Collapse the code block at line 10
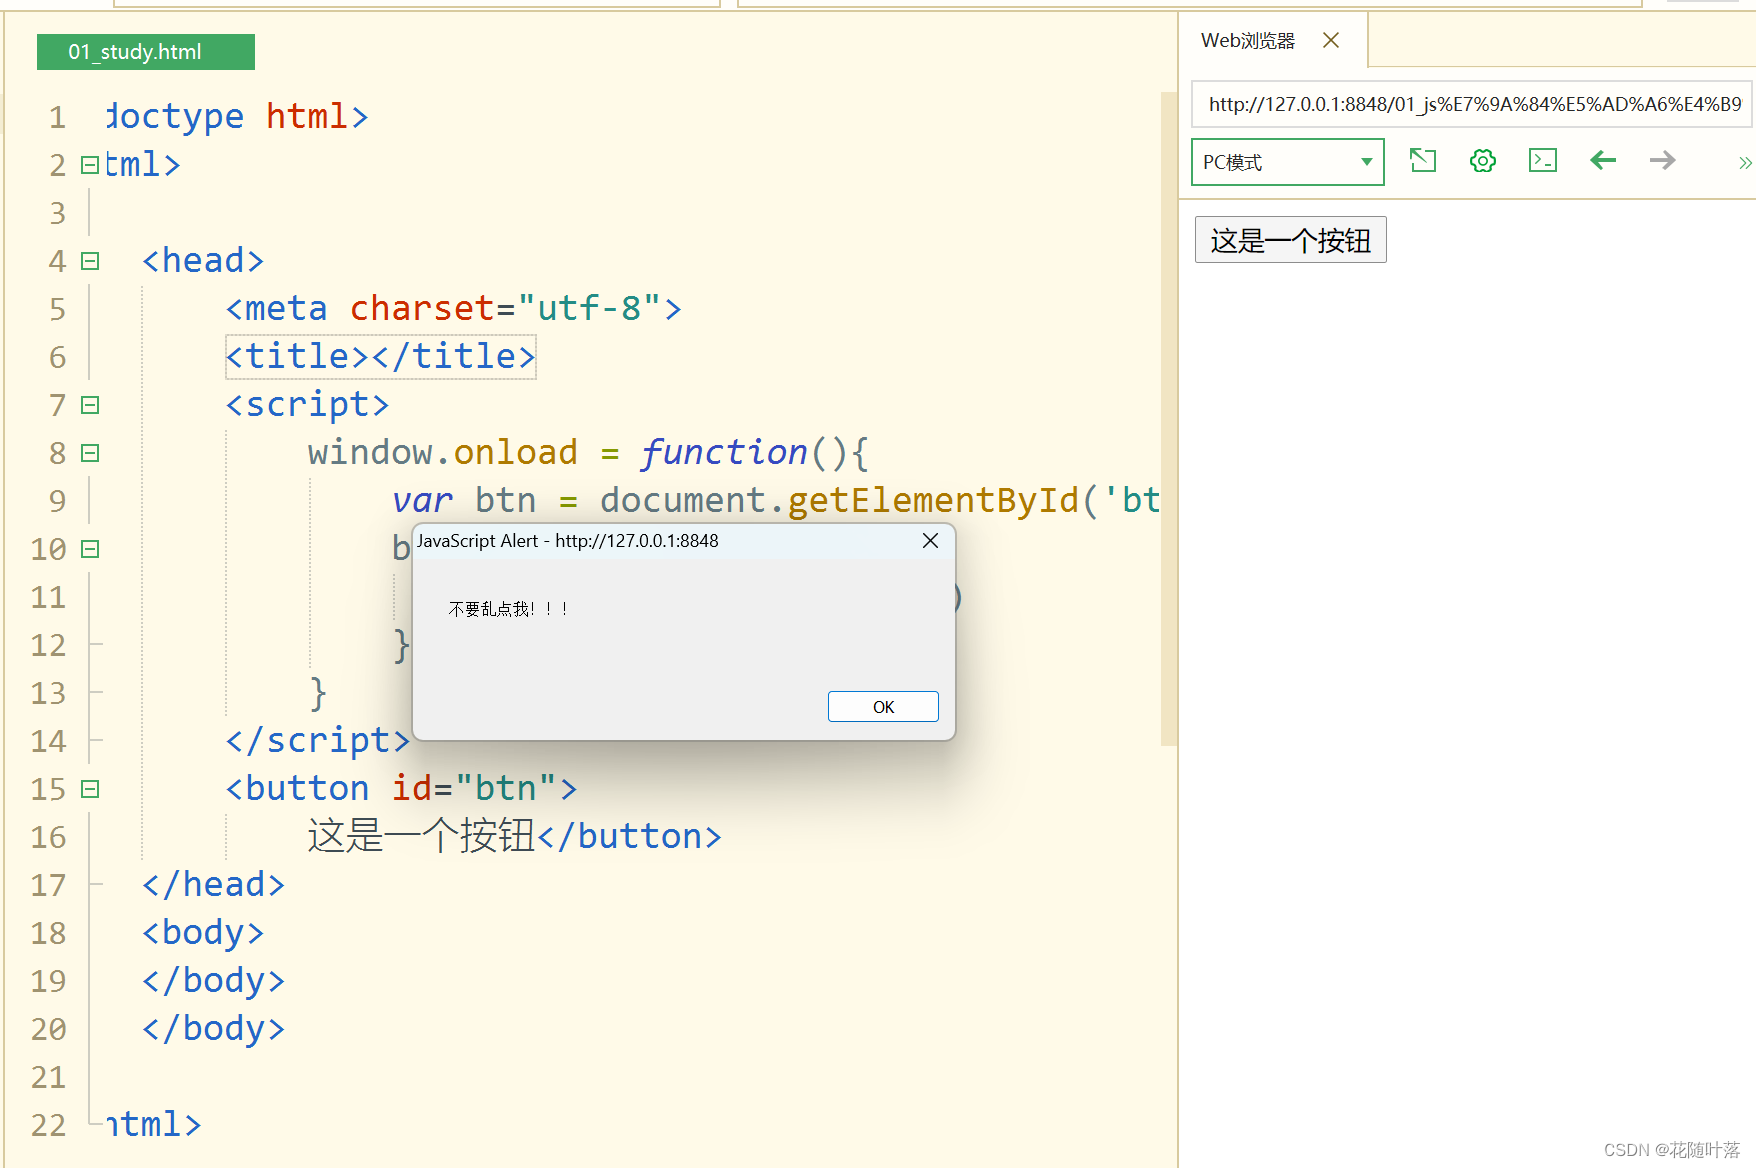Screen dimensions: 1756x1168 pos(90,549)
